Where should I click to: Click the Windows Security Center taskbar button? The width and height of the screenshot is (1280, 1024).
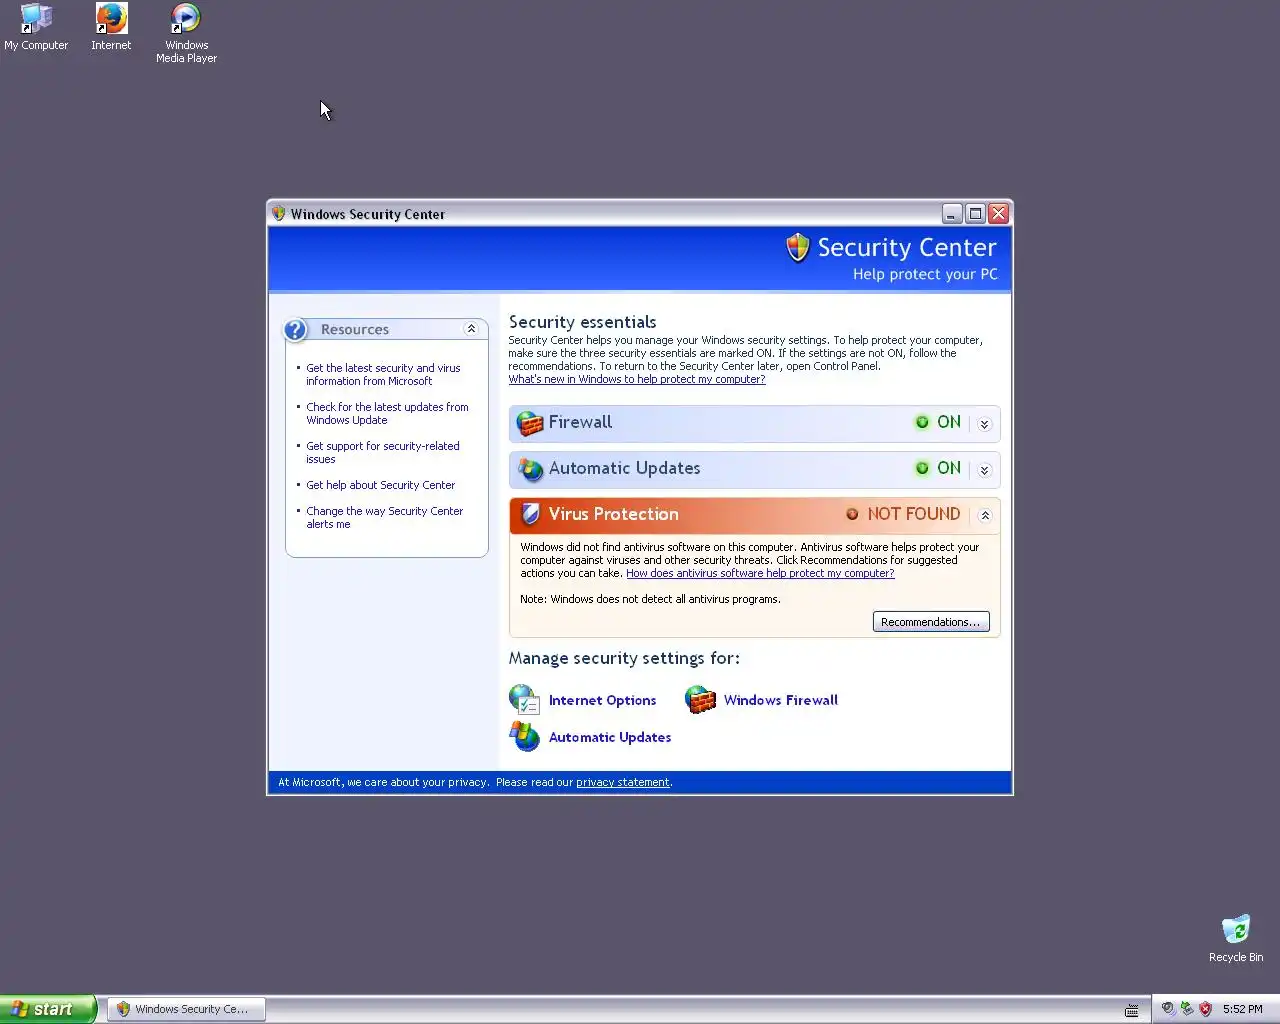click(187, 1009)
